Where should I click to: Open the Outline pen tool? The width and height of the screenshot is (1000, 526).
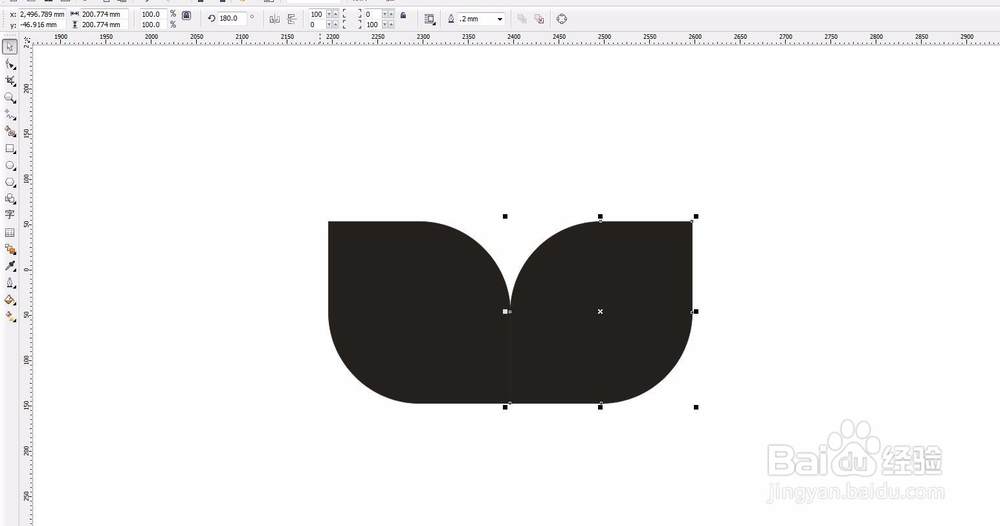[10, 282]
